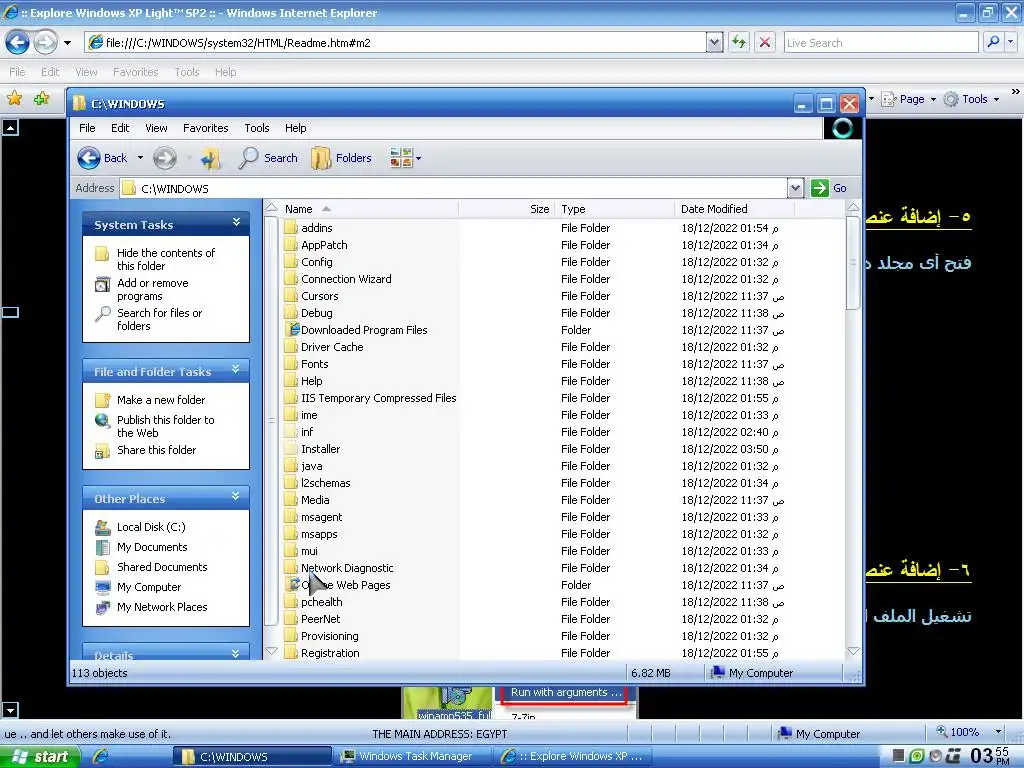1024x768 pixels.
Task: Click the file list scroll down arrow
Action: (x=852, y=651)
